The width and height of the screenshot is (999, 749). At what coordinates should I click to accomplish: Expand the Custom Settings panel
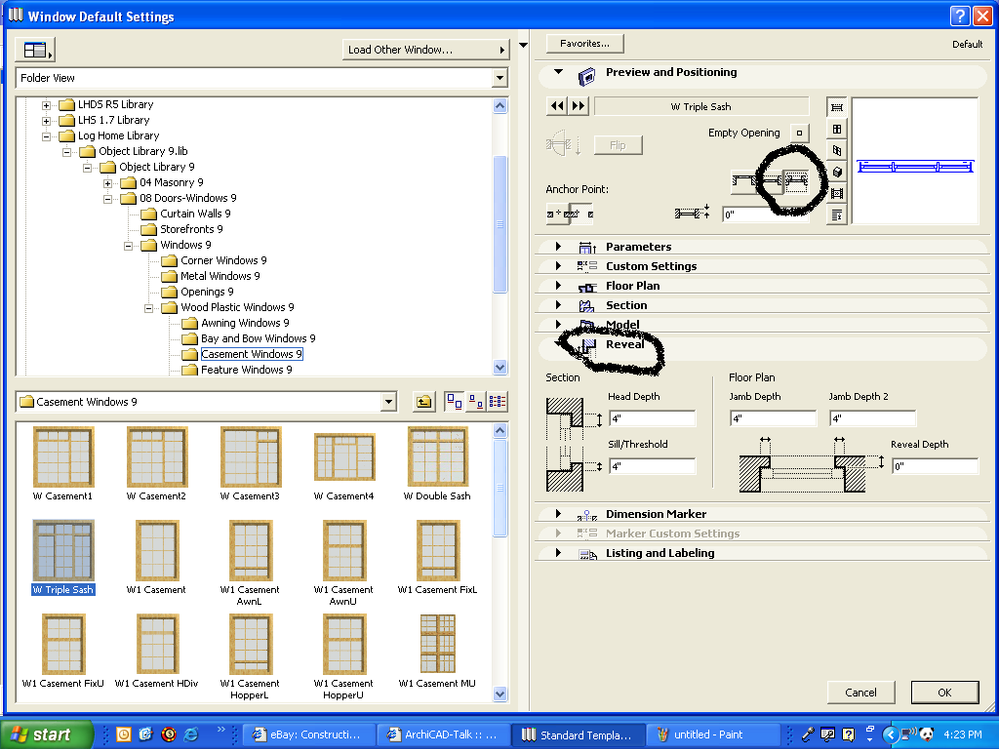[x=558, y=266]
